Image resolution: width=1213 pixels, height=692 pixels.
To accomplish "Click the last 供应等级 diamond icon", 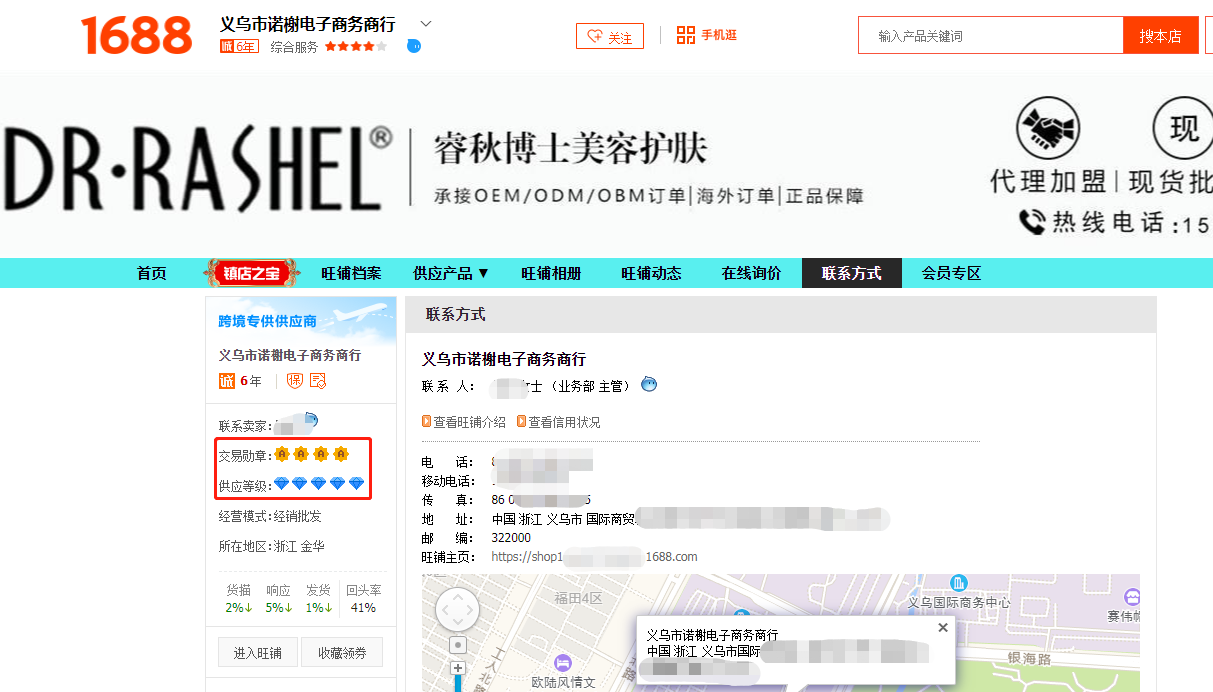I will (357, 484).
